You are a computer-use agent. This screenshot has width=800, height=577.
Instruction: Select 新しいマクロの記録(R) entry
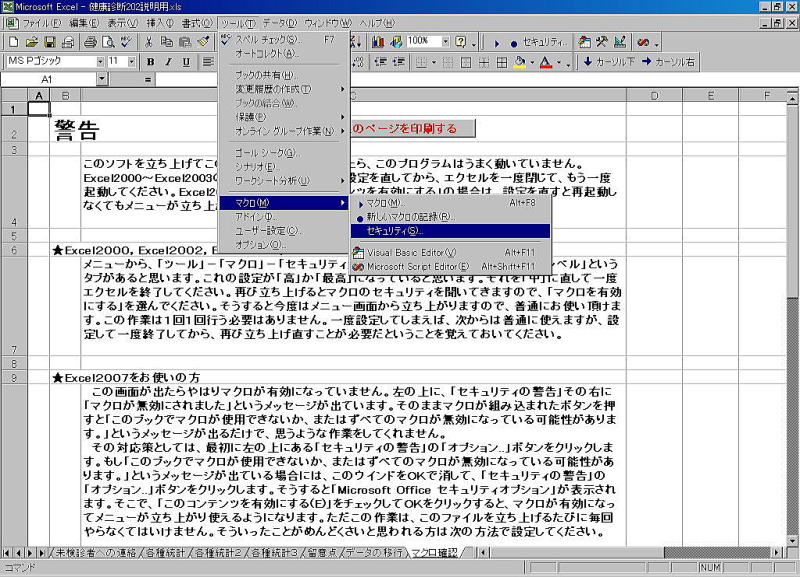pyautogui.click(x=451, y=217)
